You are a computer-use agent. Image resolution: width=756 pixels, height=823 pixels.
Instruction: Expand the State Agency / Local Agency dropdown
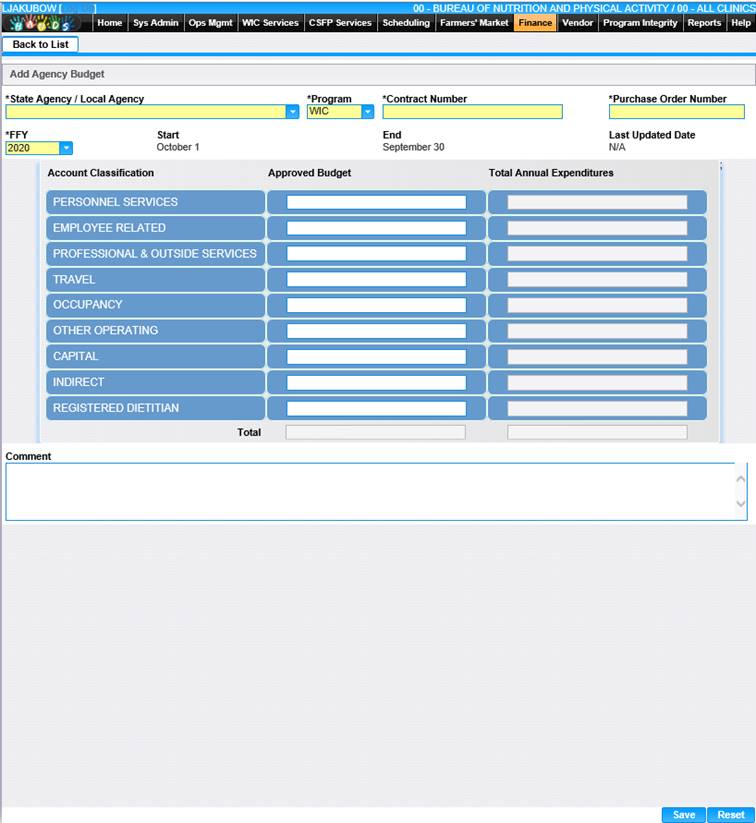point(292,112)
